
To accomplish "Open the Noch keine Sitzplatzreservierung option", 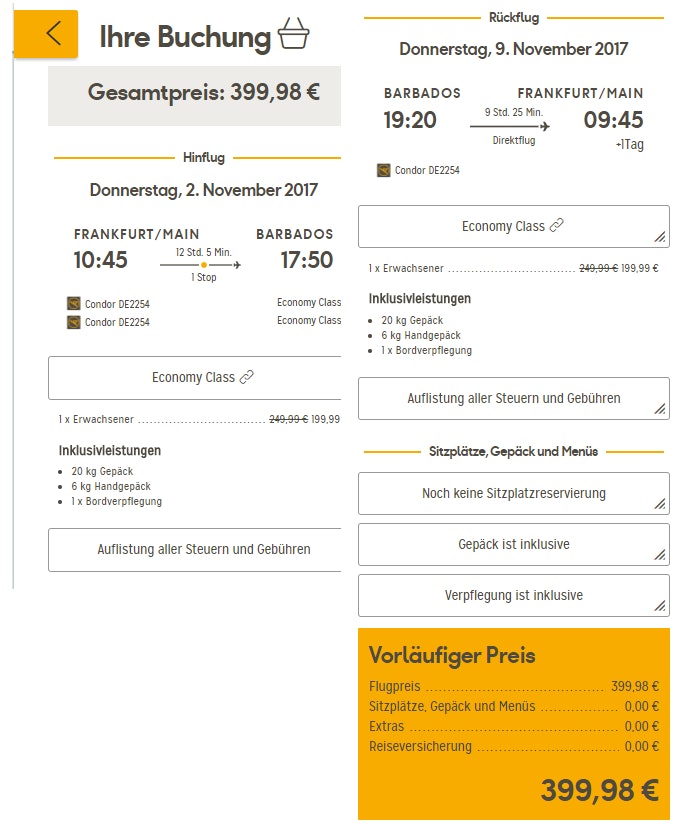I will click(x=513, y=493).
